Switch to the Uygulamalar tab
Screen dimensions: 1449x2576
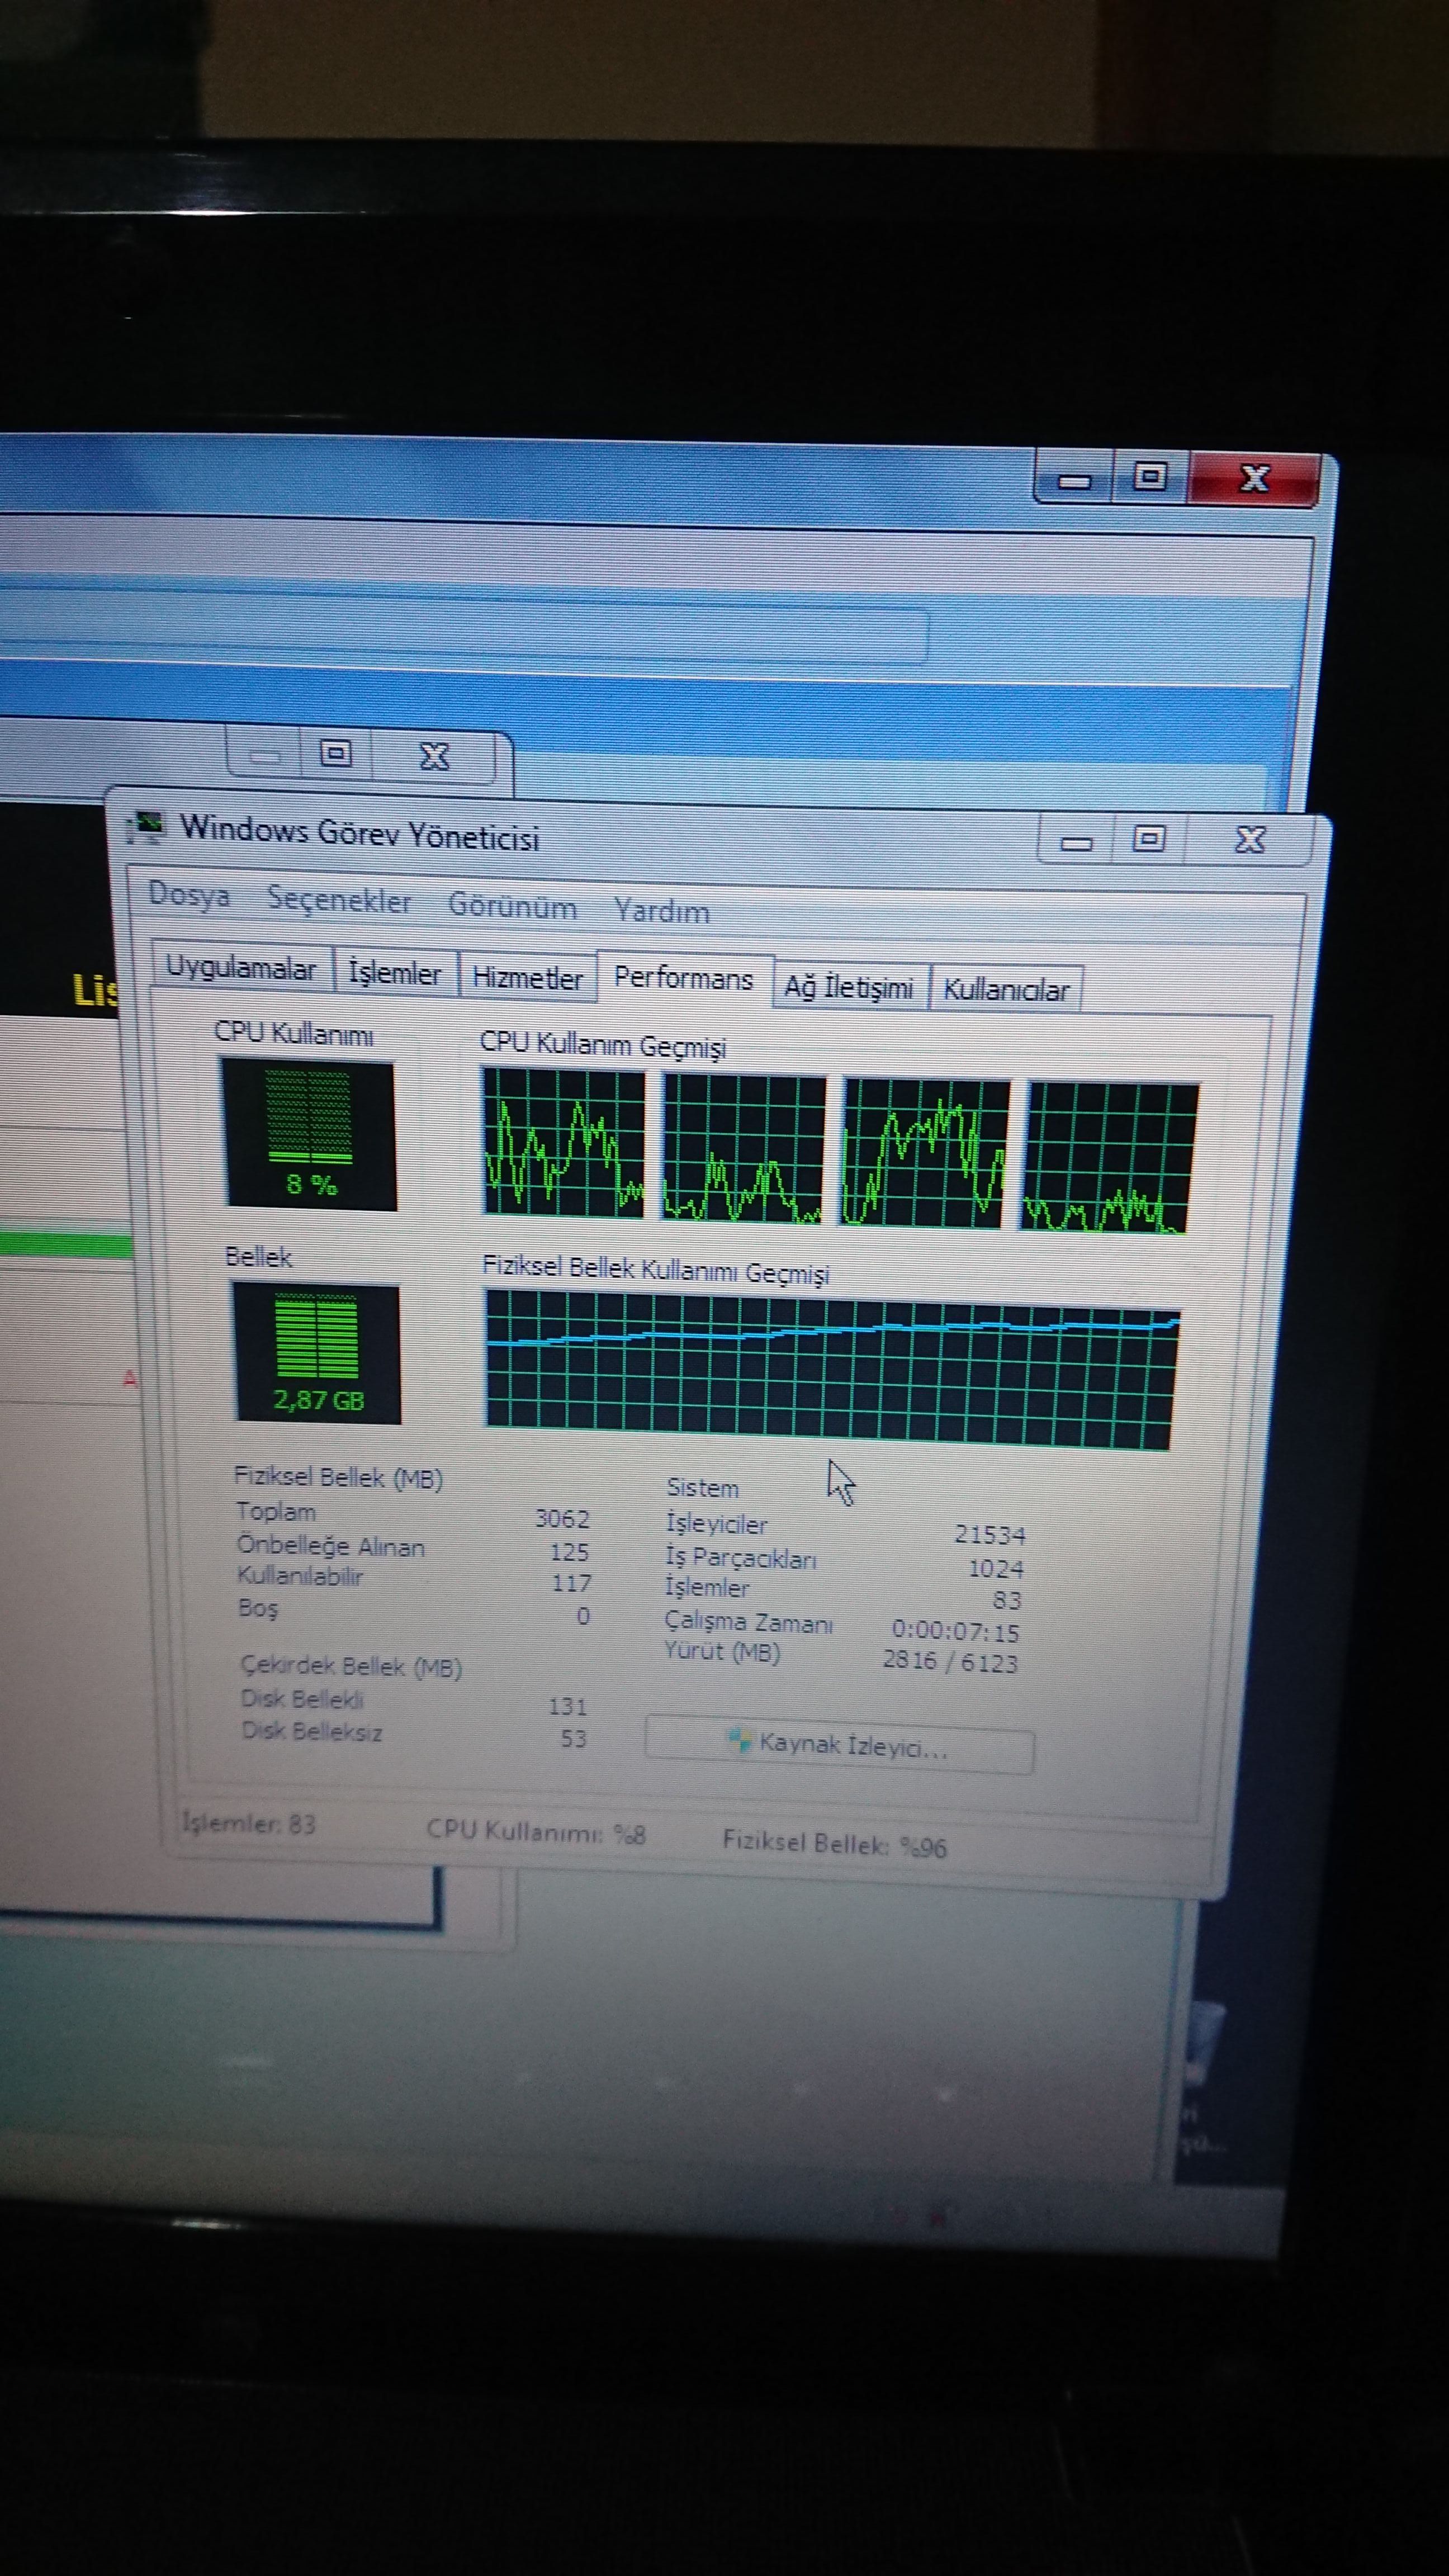(241, 968)
